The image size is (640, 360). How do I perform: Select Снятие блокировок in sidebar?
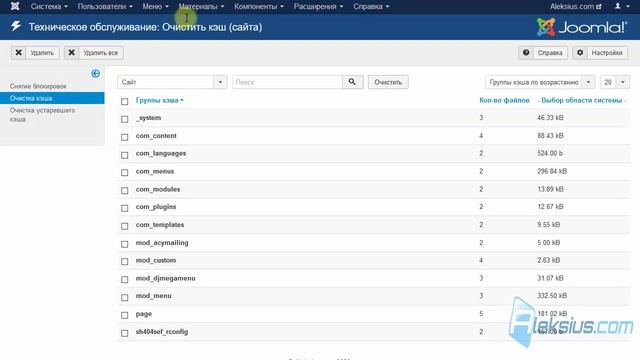coord(38,86)
